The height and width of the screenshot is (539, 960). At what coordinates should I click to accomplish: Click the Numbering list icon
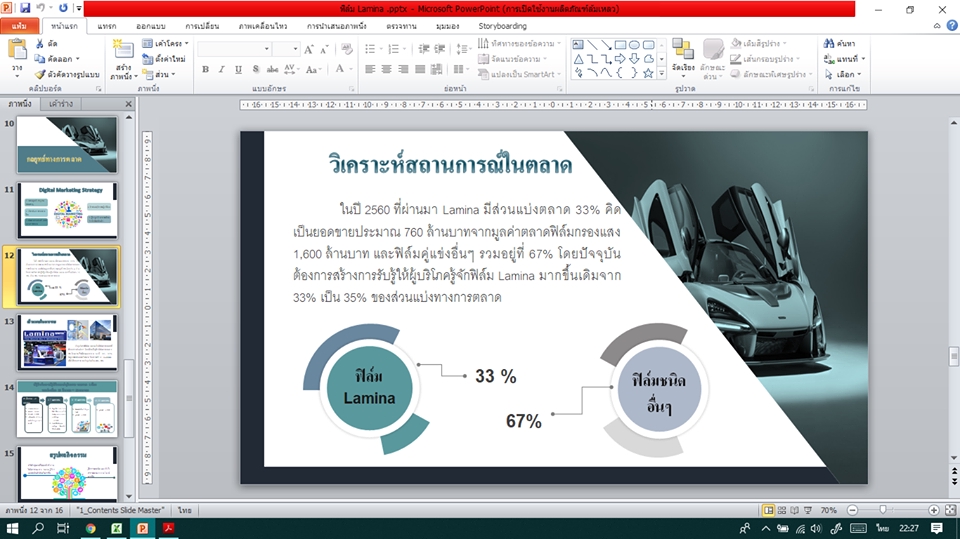pos(396,49)
